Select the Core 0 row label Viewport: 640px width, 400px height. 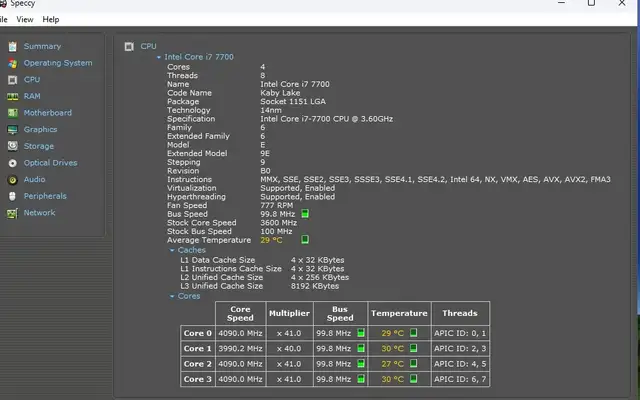198,333
